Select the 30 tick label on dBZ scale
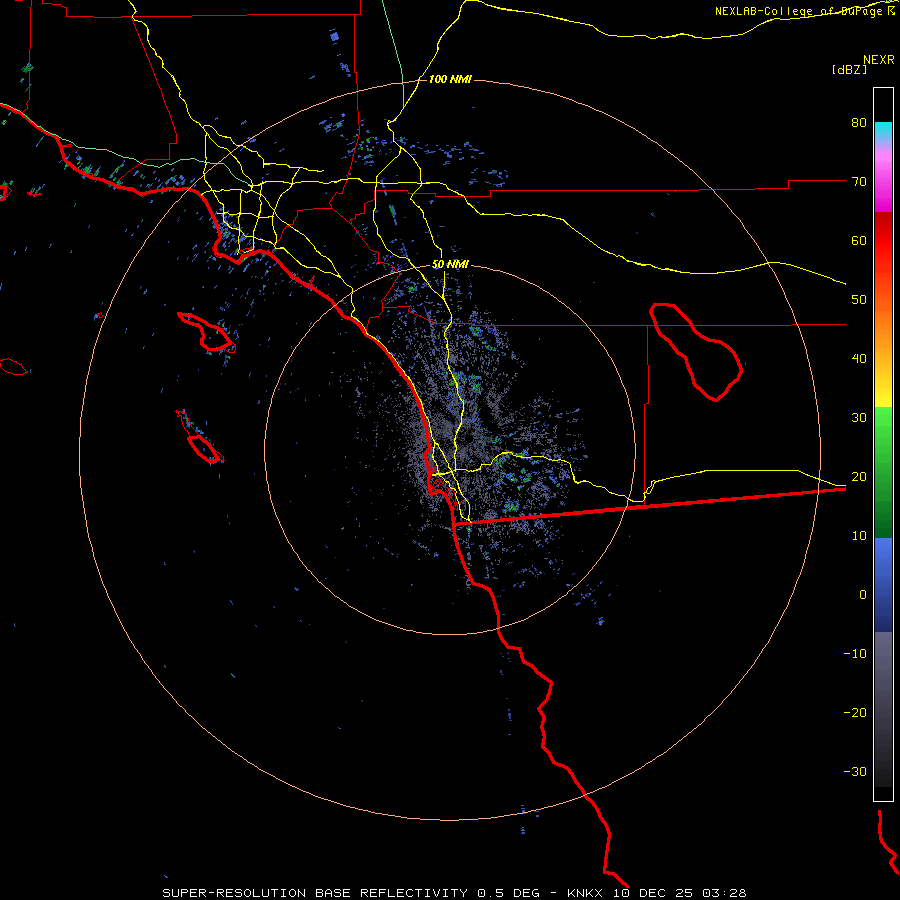This screenshot has height=900, width=900. point(859,418)
